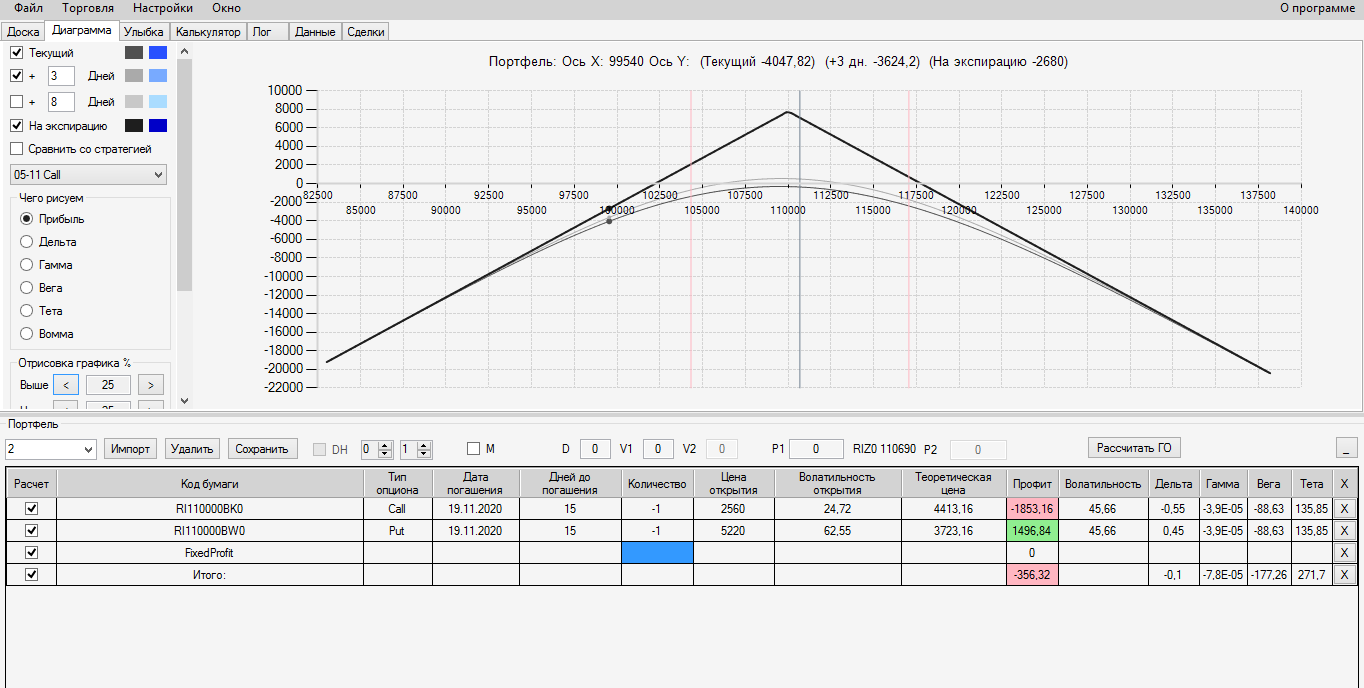The height and width of the screenshot is (688, 1364).
Task: Click the DH spinner up arrow showing 0
Action: click(386, 445)
